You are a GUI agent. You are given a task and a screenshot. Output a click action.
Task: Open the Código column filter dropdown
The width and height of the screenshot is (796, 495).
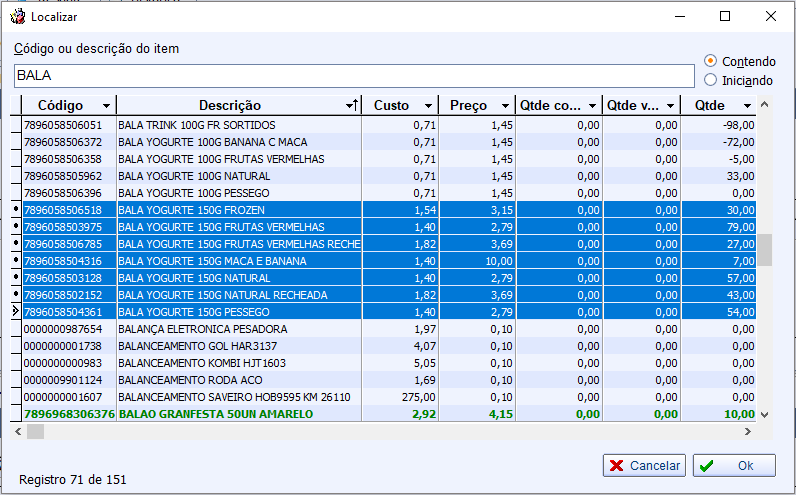(x=105, y=106)
